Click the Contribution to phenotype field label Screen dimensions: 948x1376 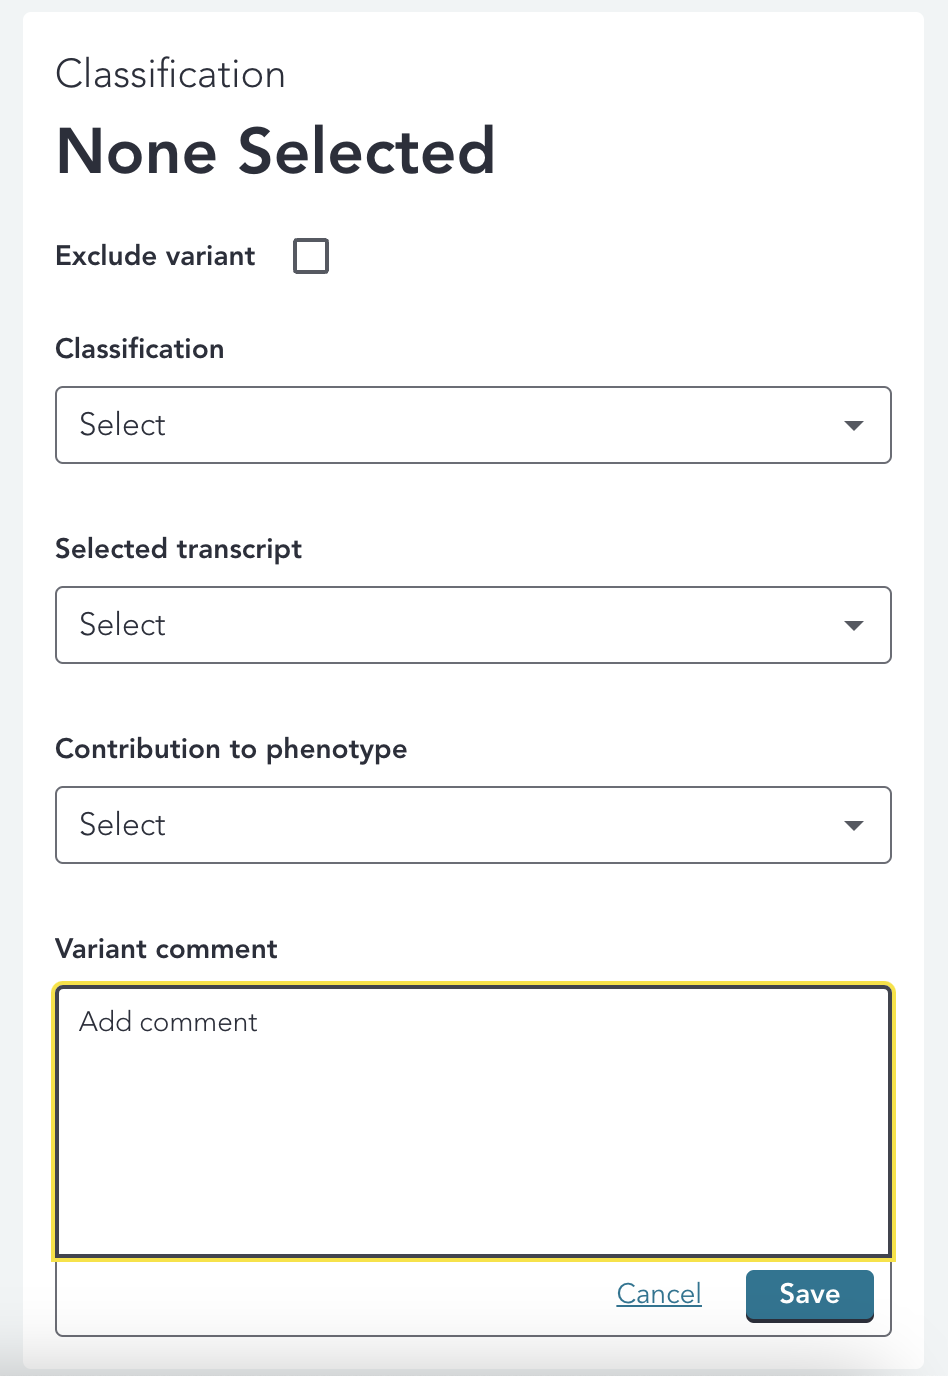pyautogui.click(x=231, y=749)
